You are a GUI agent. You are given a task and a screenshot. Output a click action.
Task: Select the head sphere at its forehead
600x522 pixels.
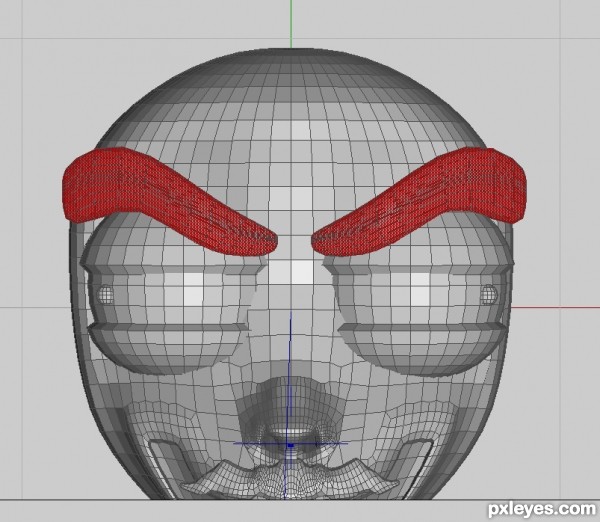coord(291,153)
